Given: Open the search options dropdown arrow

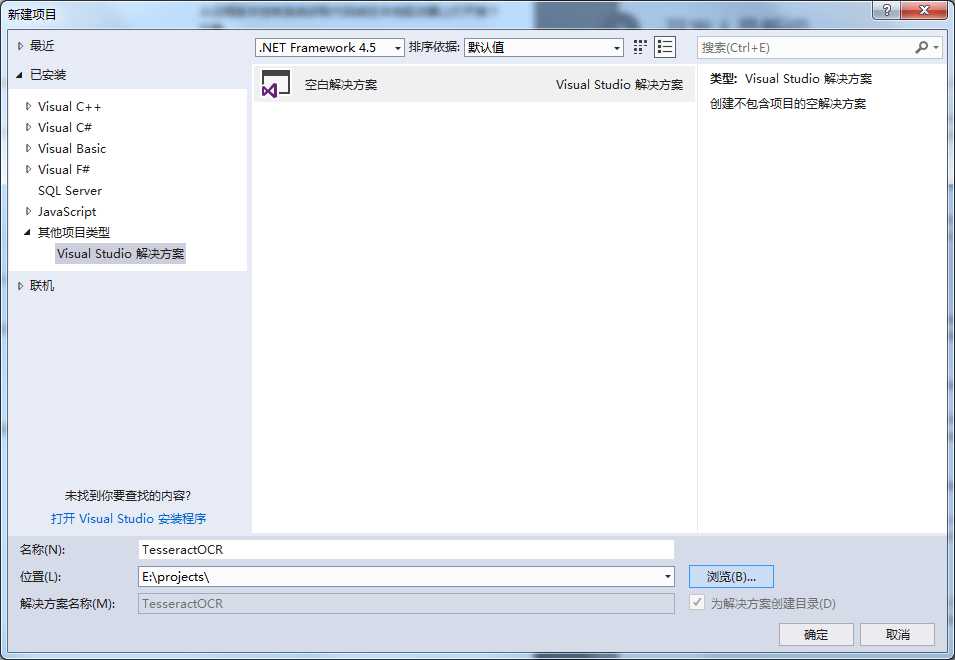Looking at the screenshot, I should pyautogui.click(x=937, y=47).
